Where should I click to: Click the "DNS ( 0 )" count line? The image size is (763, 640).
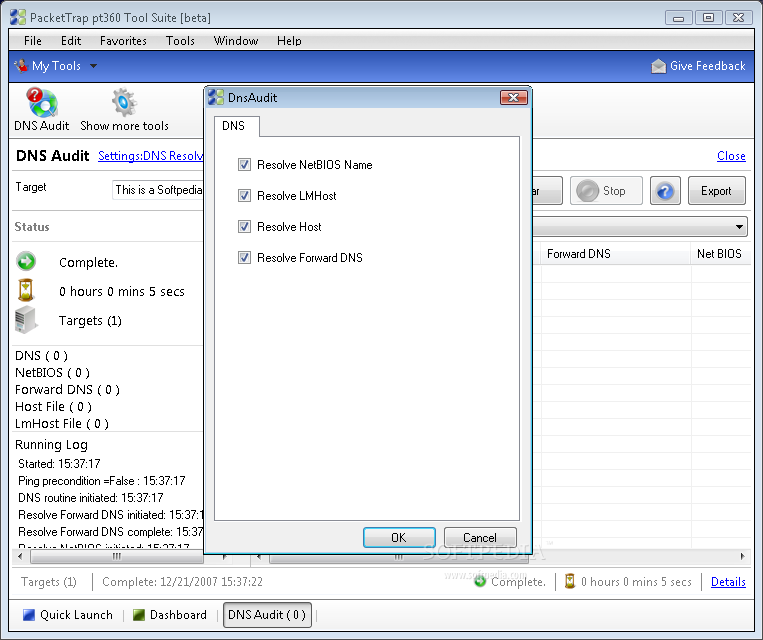click(41, 356)
